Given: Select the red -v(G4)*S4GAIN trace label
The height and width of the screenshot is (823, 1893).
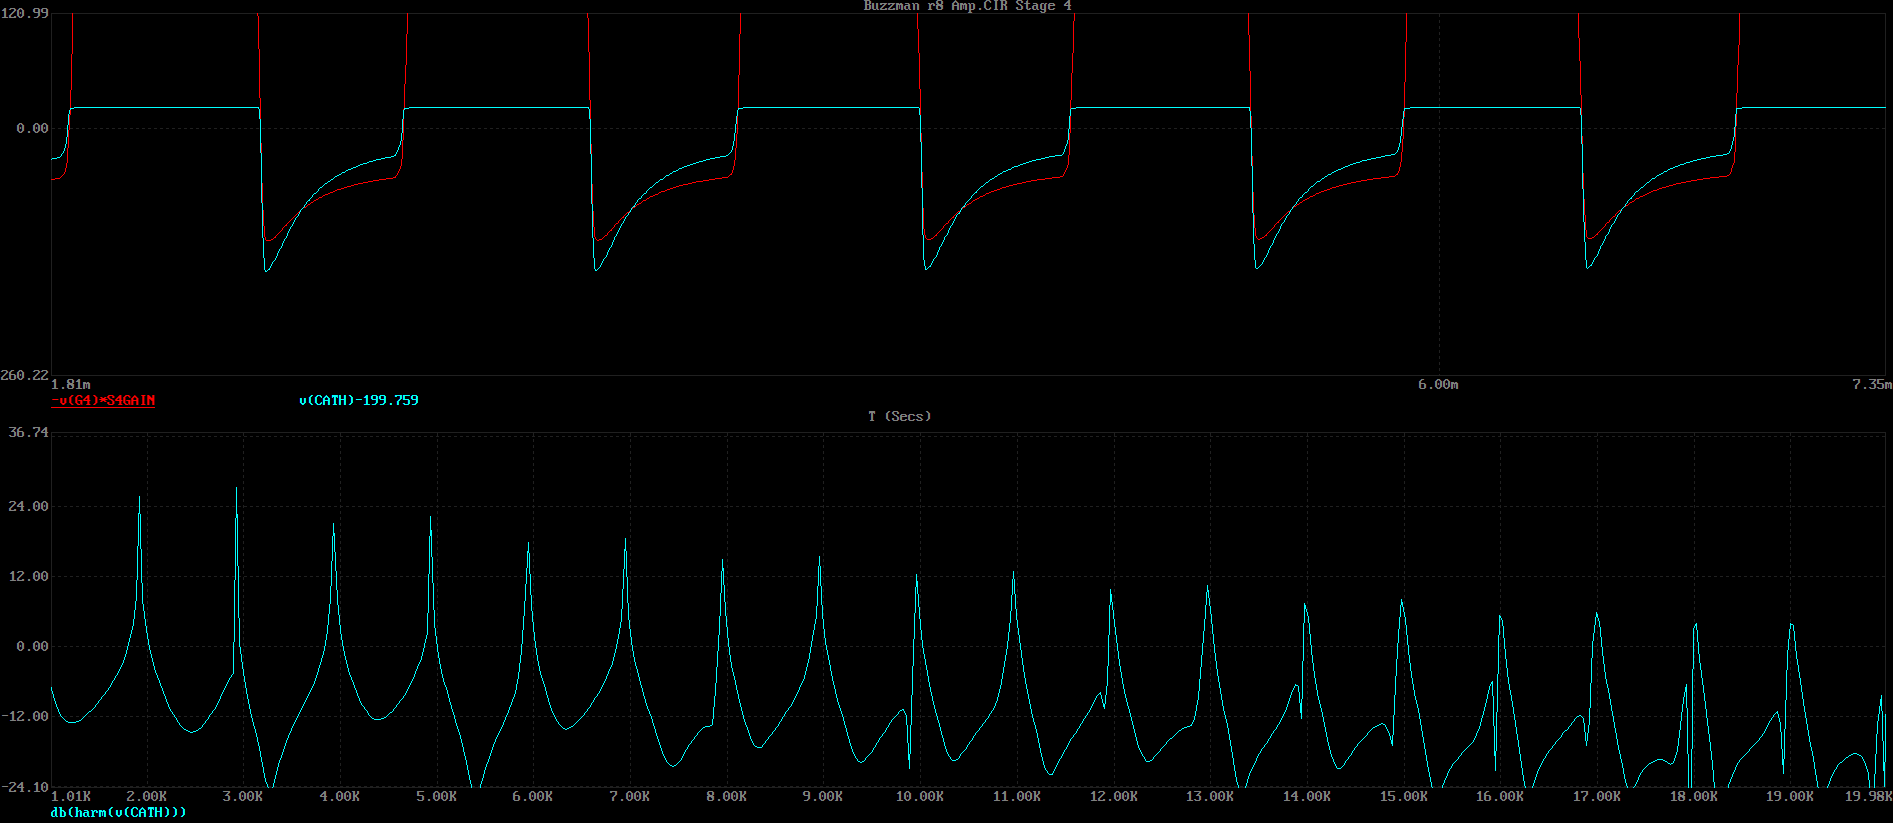Looking at the screenshot, I should 103,401.
